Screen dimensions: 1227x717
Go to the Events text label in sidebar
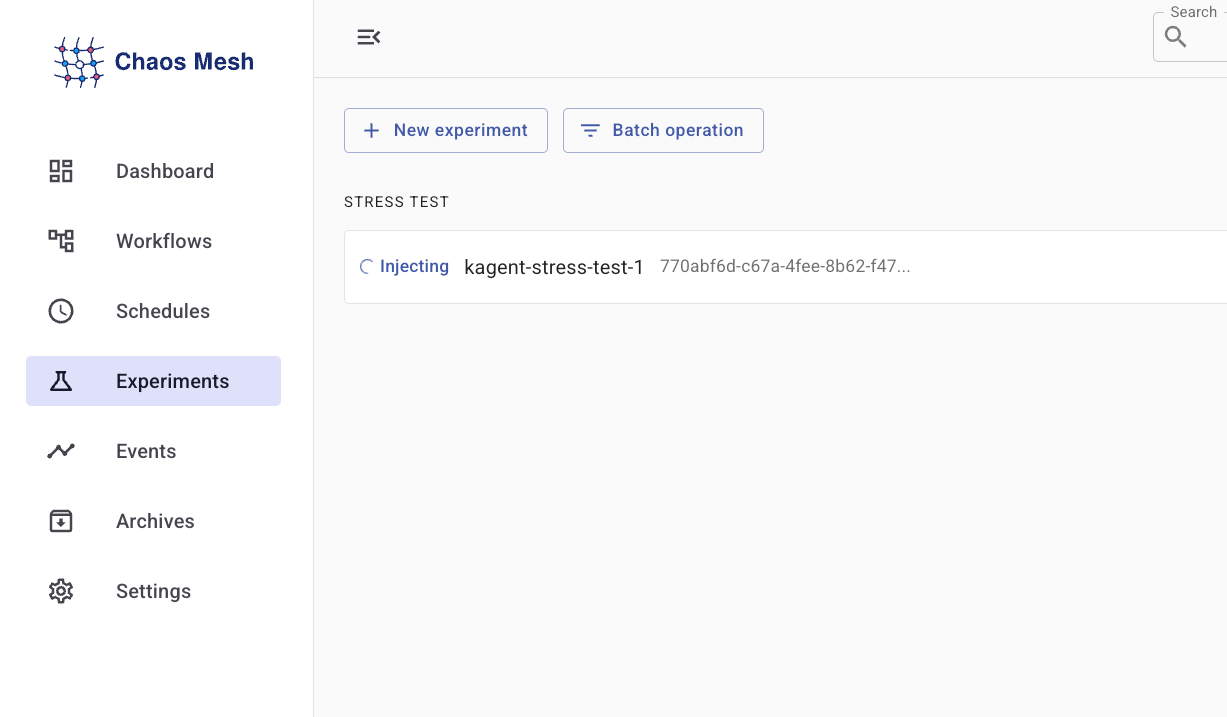(x=146, y=451)
